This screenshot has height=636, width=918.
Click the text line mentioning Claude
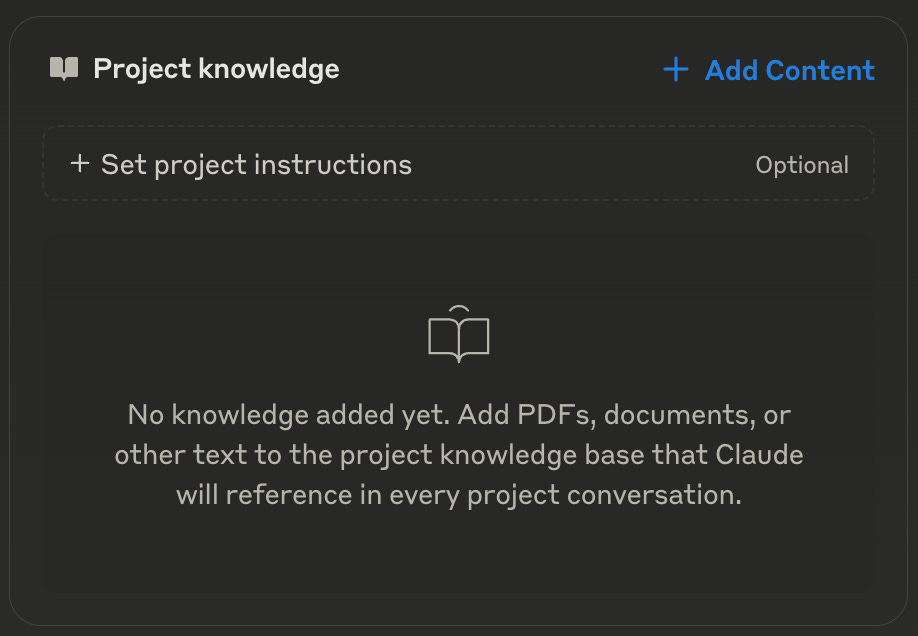click(x=459, y=455)
